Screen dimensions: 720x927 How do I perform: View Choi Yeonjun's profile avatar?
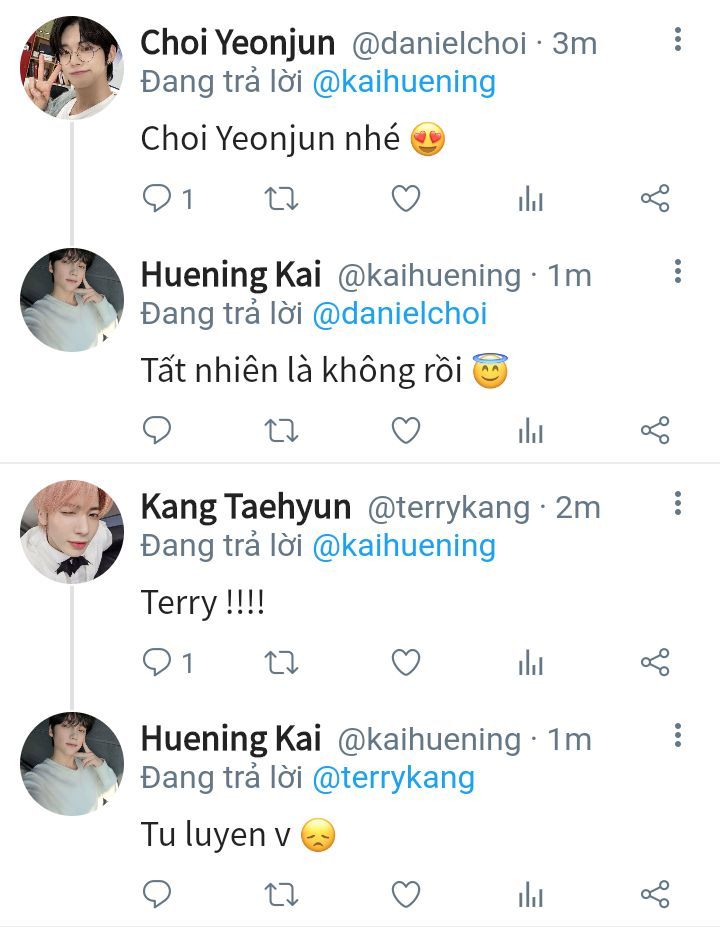72,68
